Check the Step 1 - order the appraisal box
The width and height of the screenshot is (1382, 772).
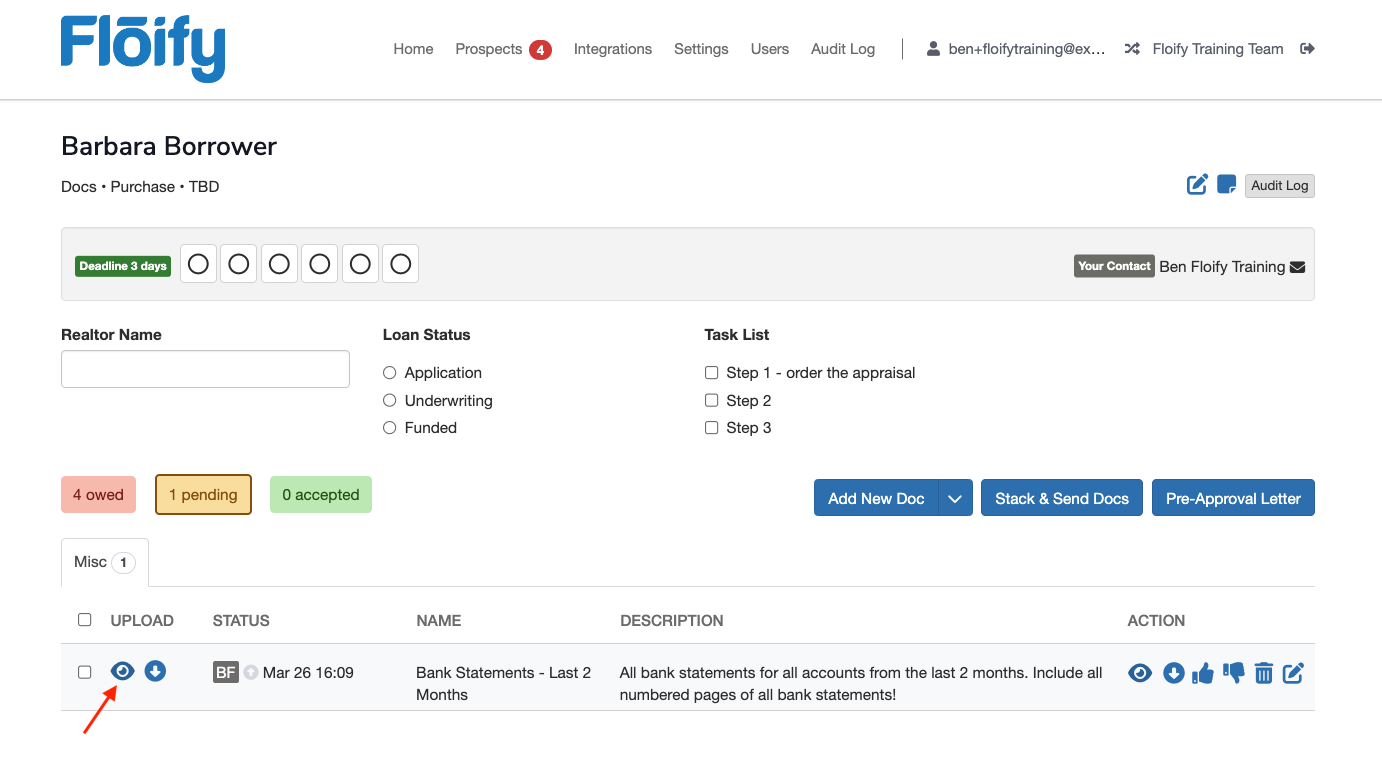pyautogui.click(x=712, y=373)
